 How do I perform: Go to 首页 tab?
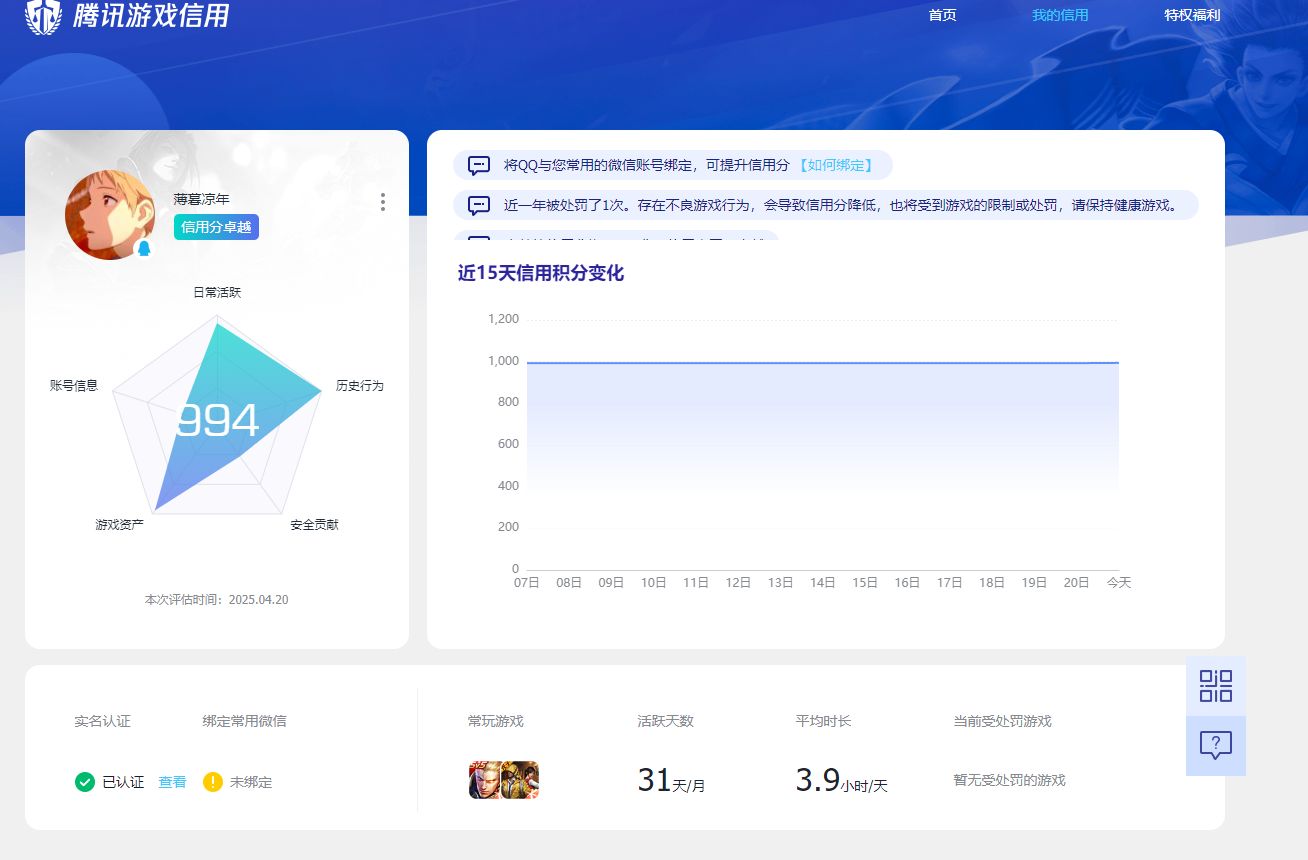942,15
